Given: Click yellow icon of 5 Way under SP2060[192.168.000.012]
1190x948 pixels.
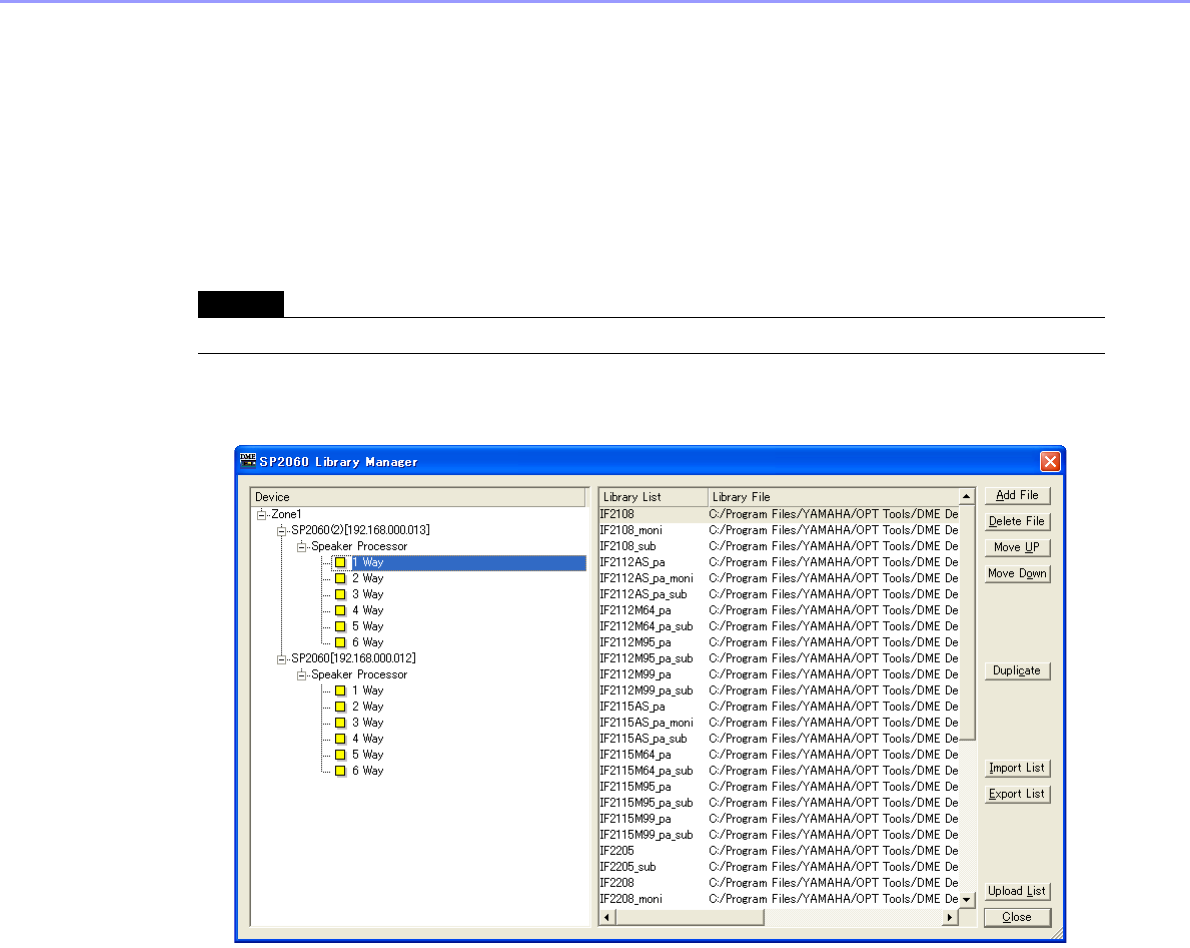Looking at the screenshot, I should [340, 754].
